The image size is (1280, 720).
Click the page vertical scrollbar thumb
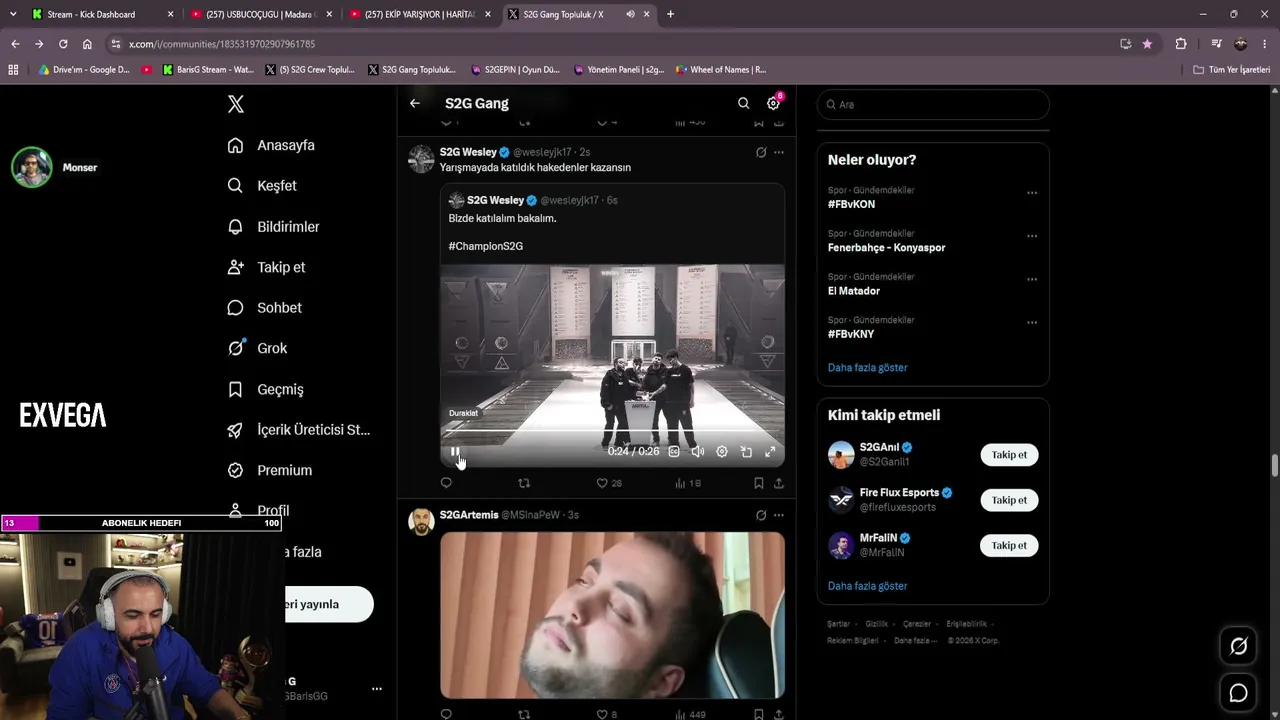coord(1274,466)
